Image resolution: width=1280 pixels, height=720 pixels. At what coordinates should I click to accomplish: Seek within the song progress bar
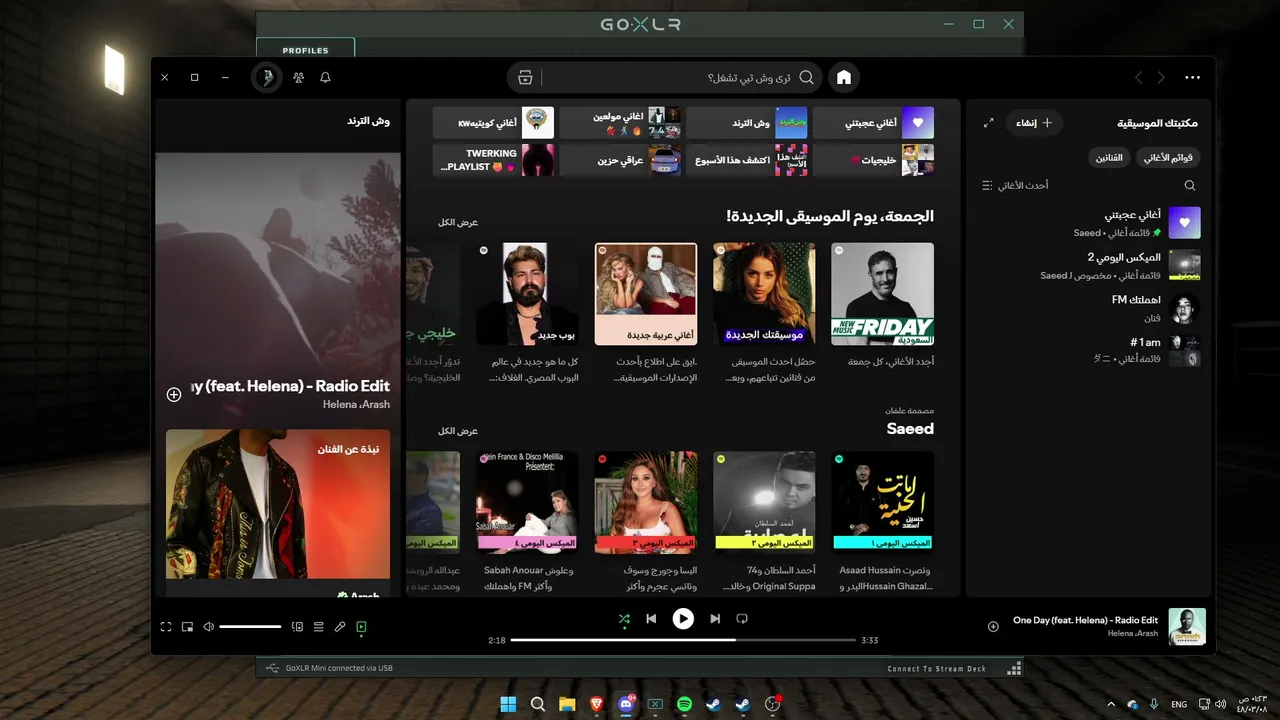point(683,640)
